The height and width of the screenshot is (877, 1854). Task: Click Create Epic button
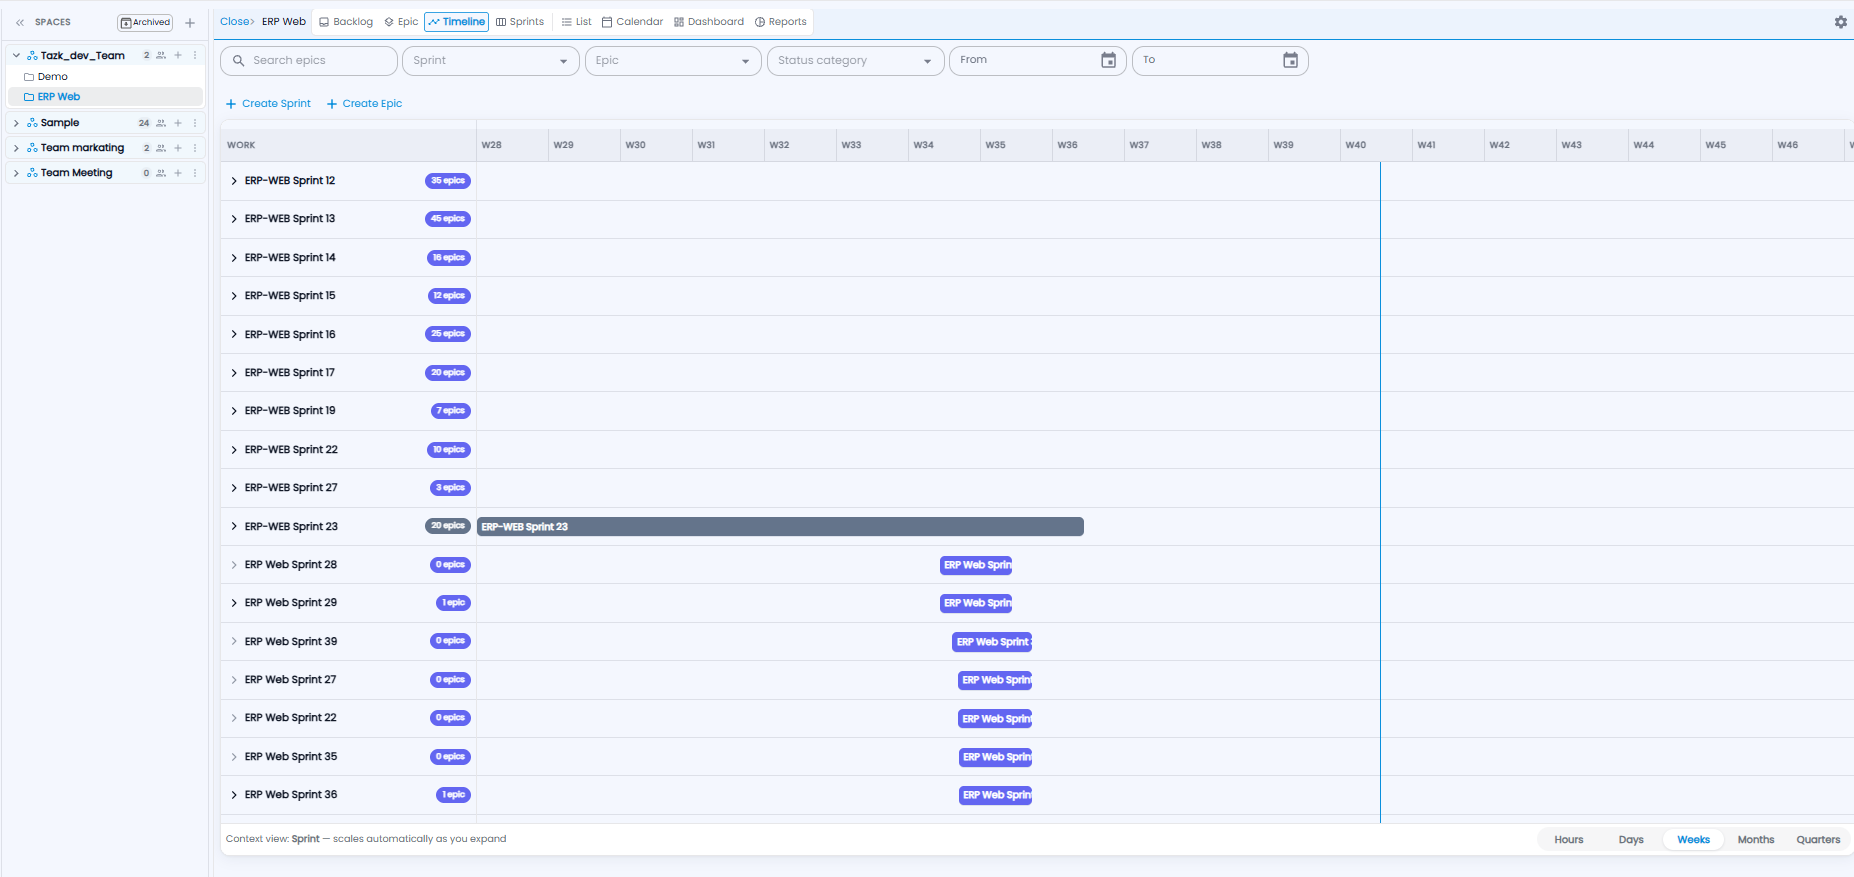pos(364,104)
